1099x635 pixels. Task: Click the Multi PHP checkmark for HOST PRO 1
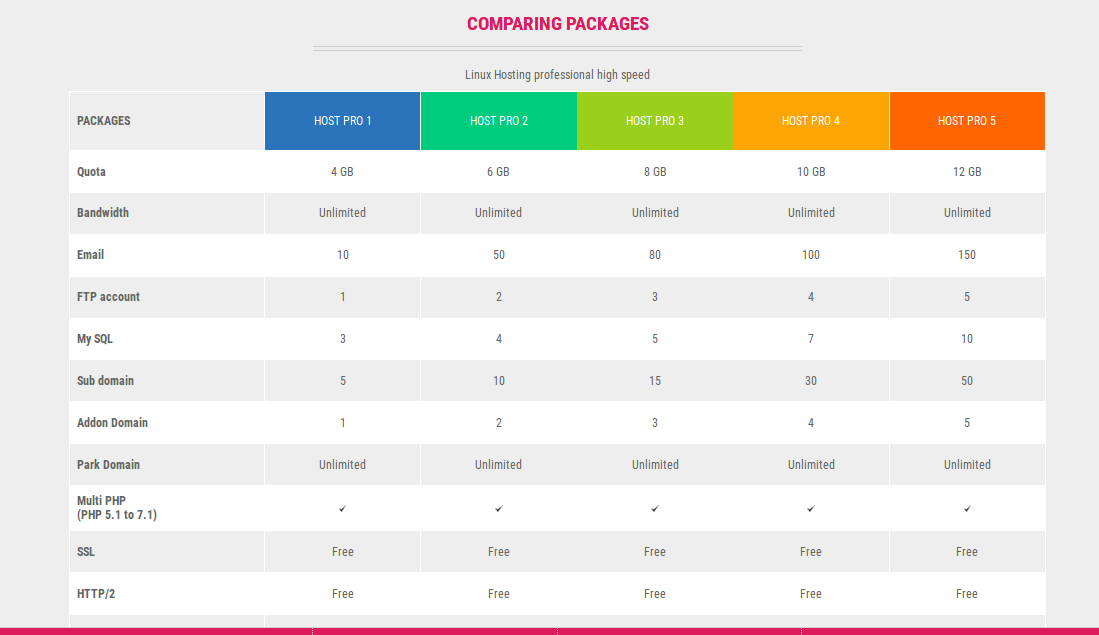343,509
